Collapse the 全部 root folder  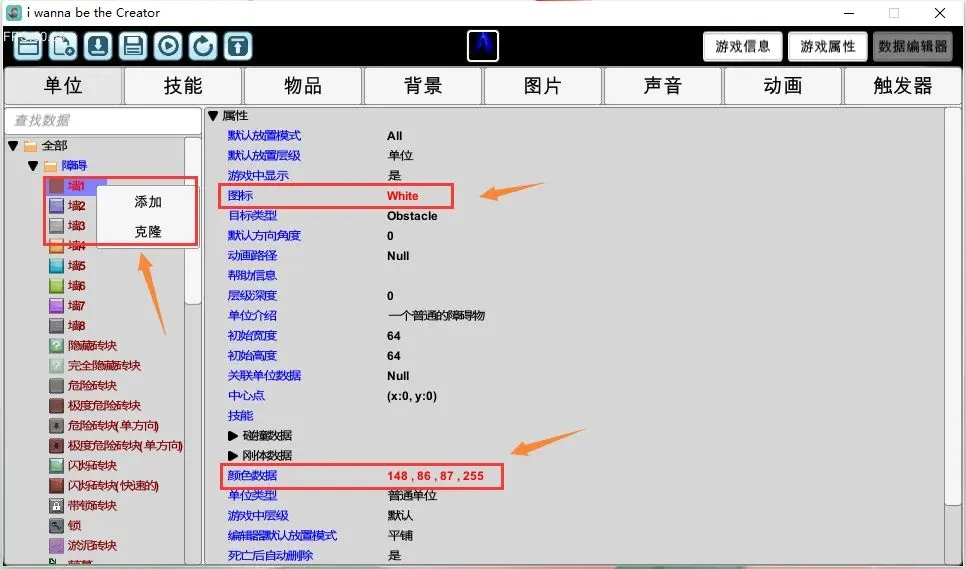13,146
